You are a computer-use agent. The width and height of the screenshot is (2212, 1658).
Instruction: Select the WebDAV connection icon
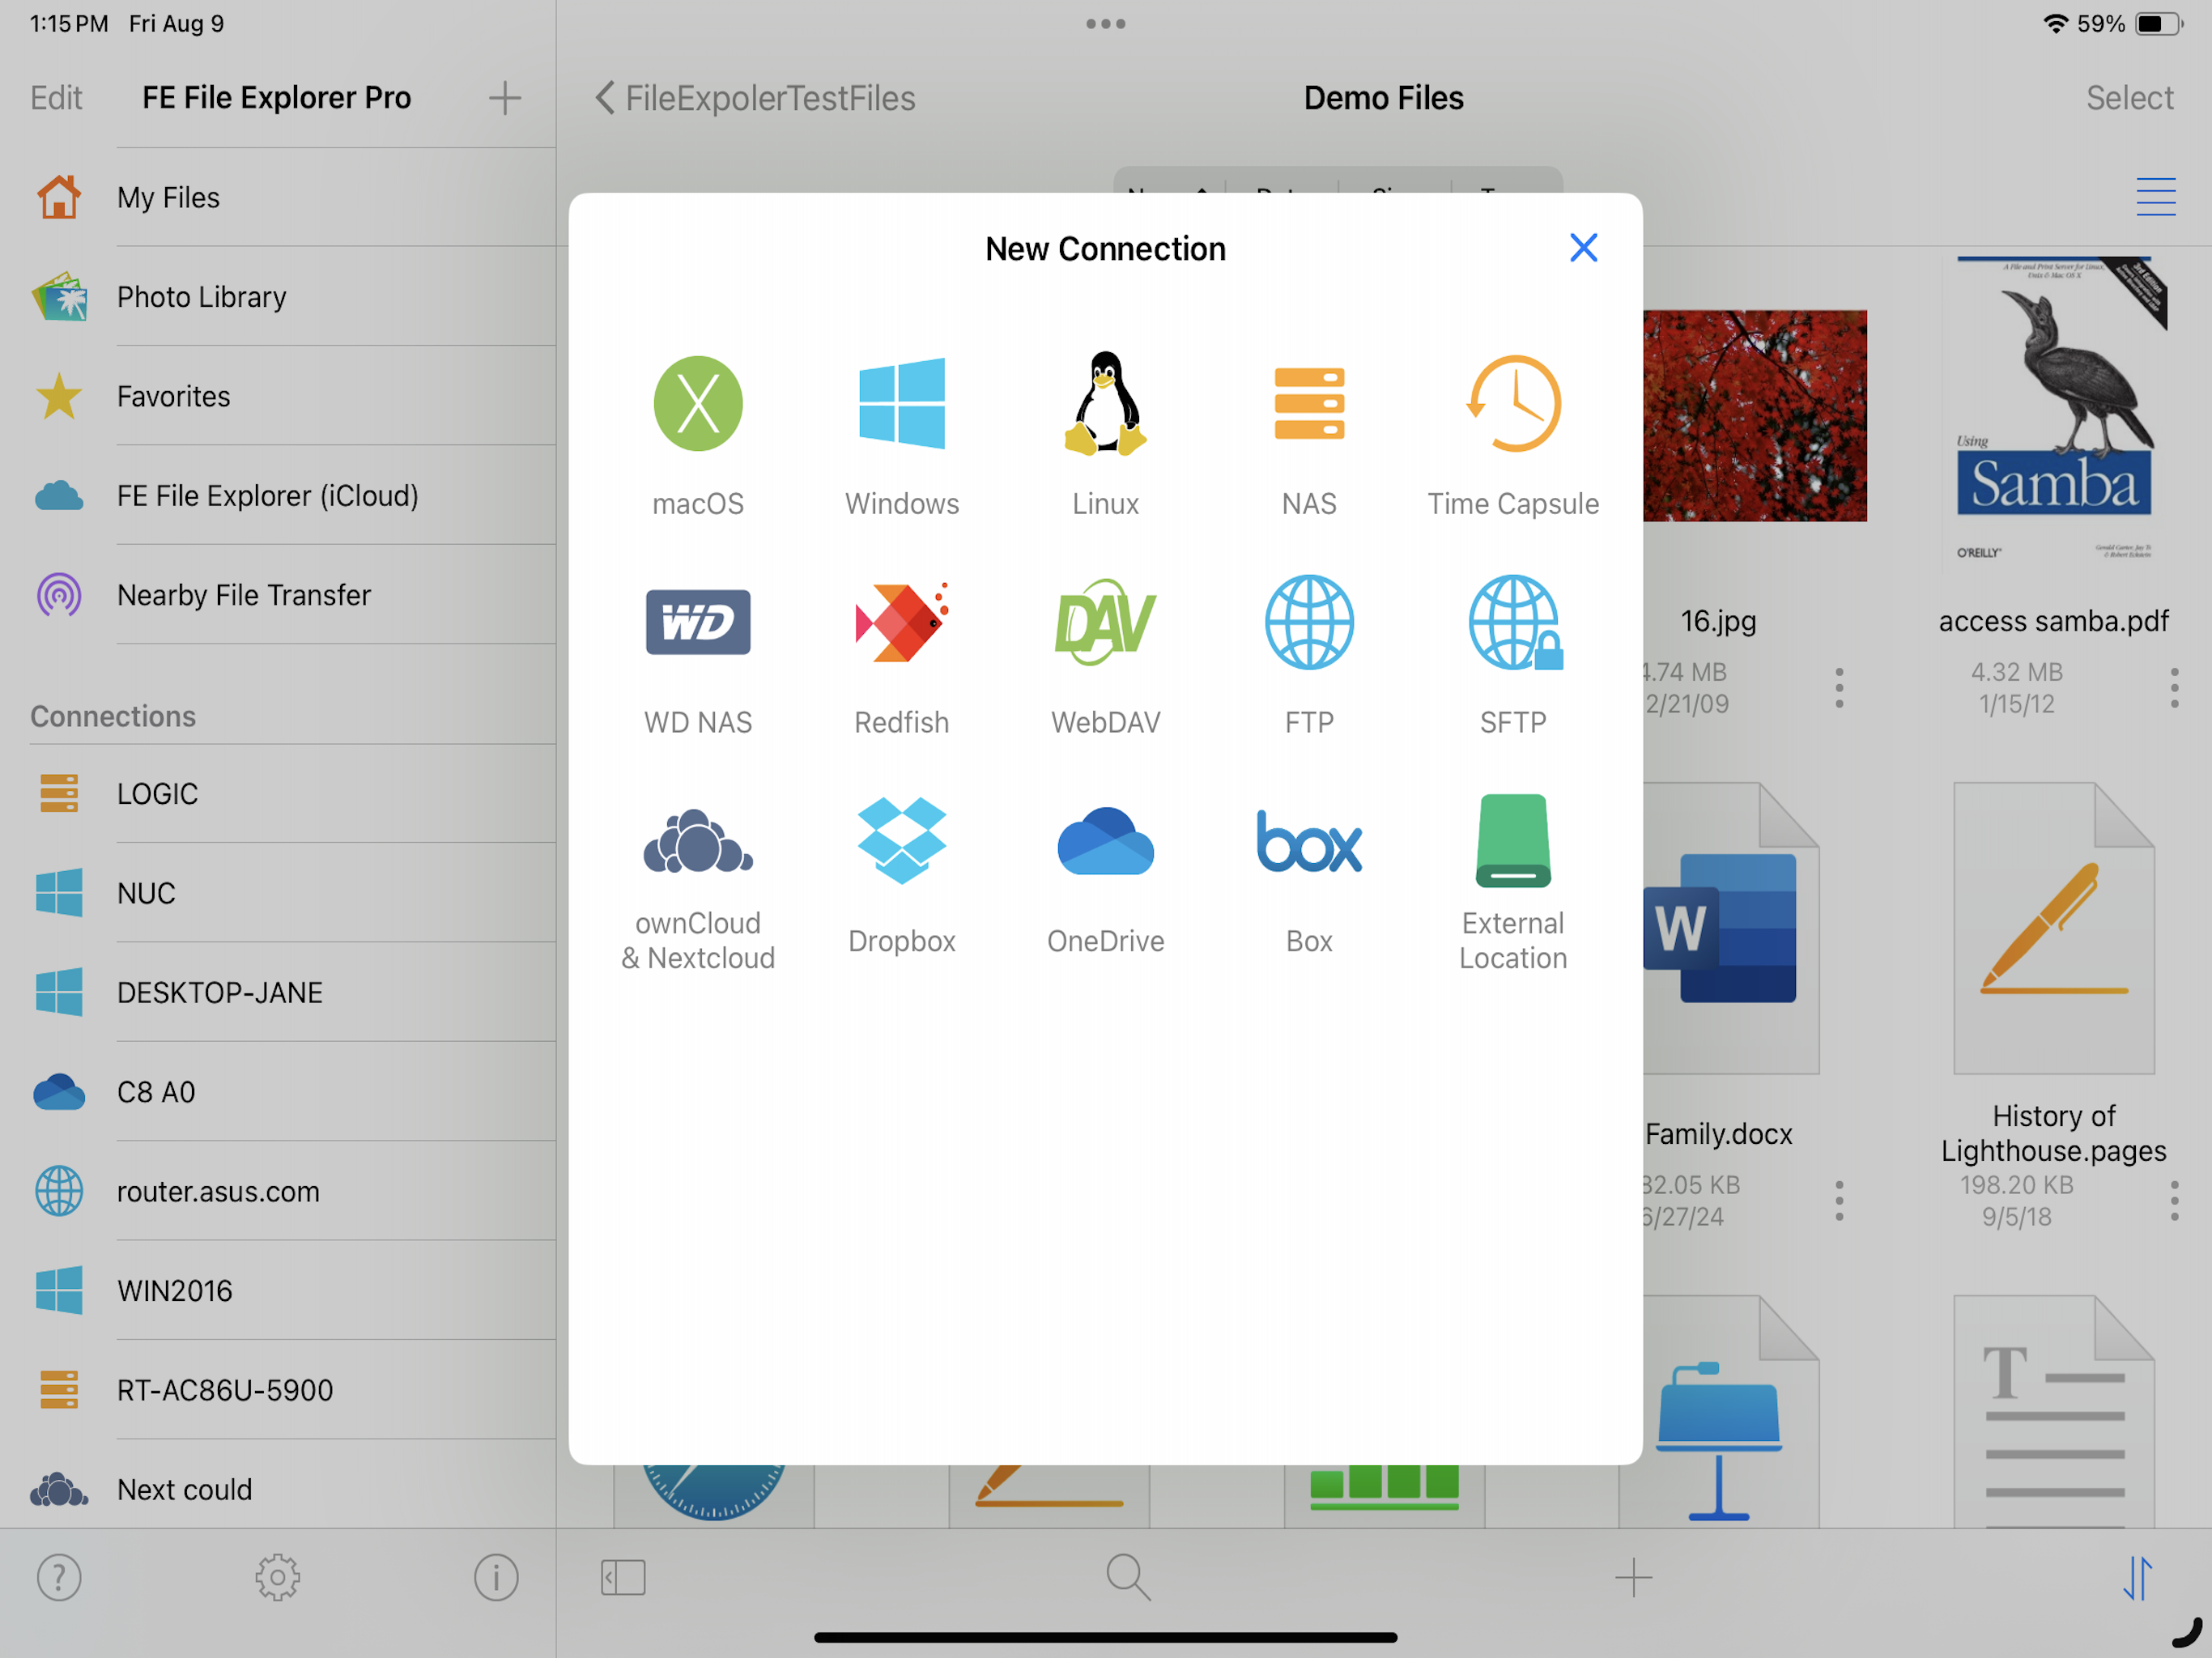pyautogui.click(x=1105, y=622)
